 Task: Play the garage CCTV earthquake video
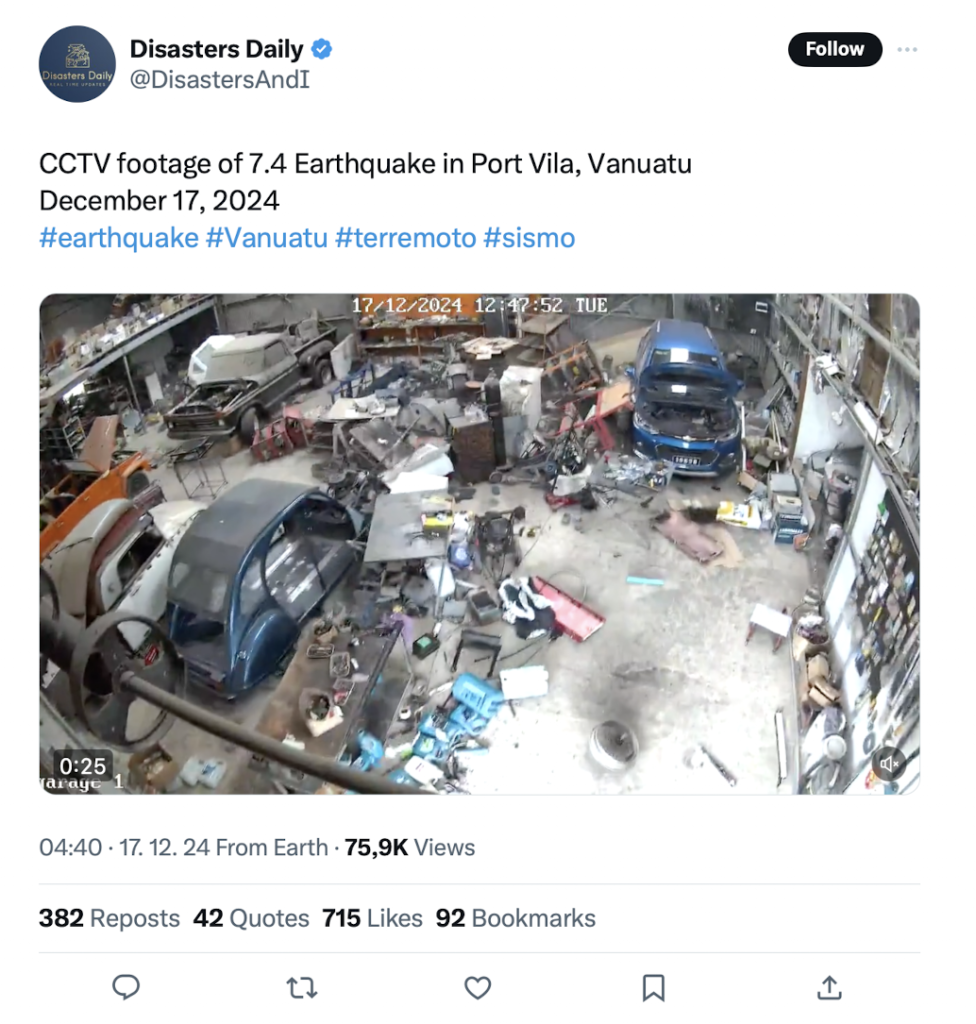(480, 544)
